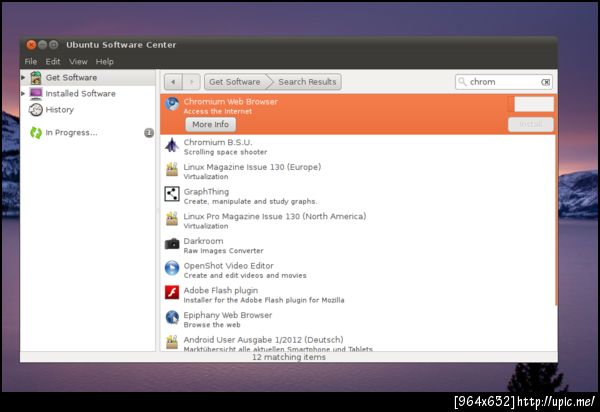
Task: Select the Installed Software sidebar label
Action: click(80, 94)
